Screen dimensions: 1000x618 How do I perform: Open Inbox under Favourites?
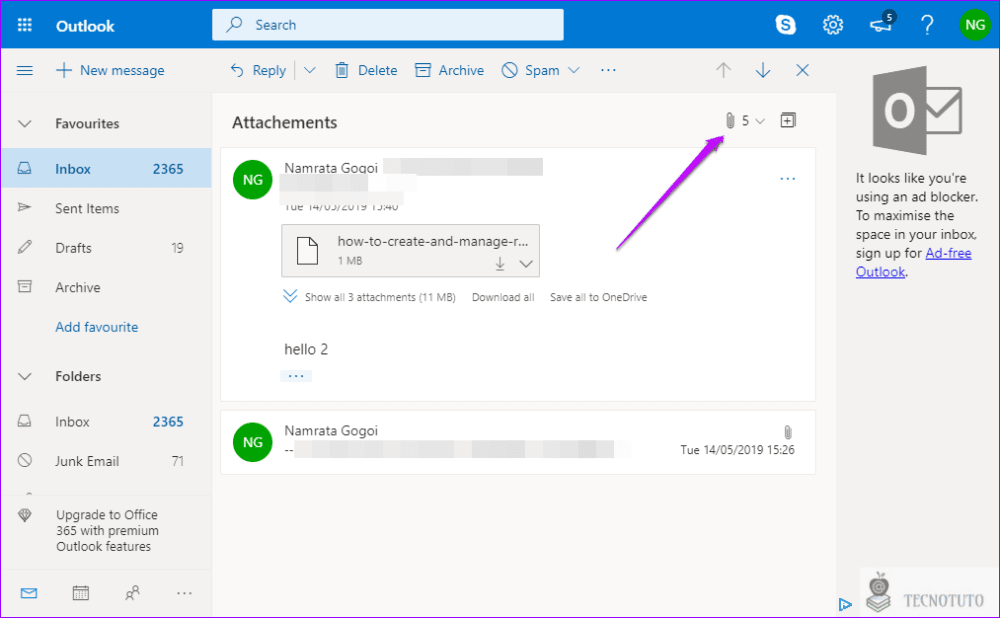pyautogui.click(x=106, y=168)
